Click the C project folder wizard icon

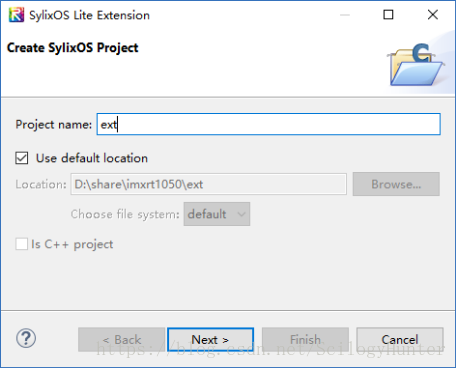(x=416, y=64)
